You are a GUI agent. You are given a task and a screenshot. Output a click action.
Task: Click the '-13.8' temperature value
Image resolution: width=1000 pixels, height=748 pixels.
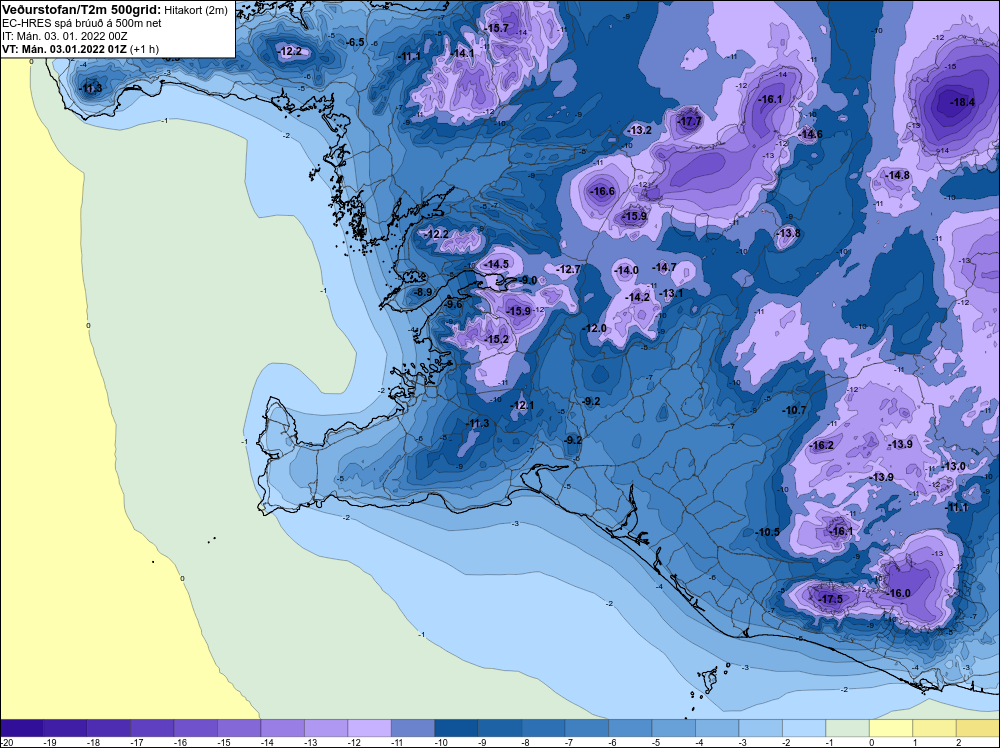point(788,233)
